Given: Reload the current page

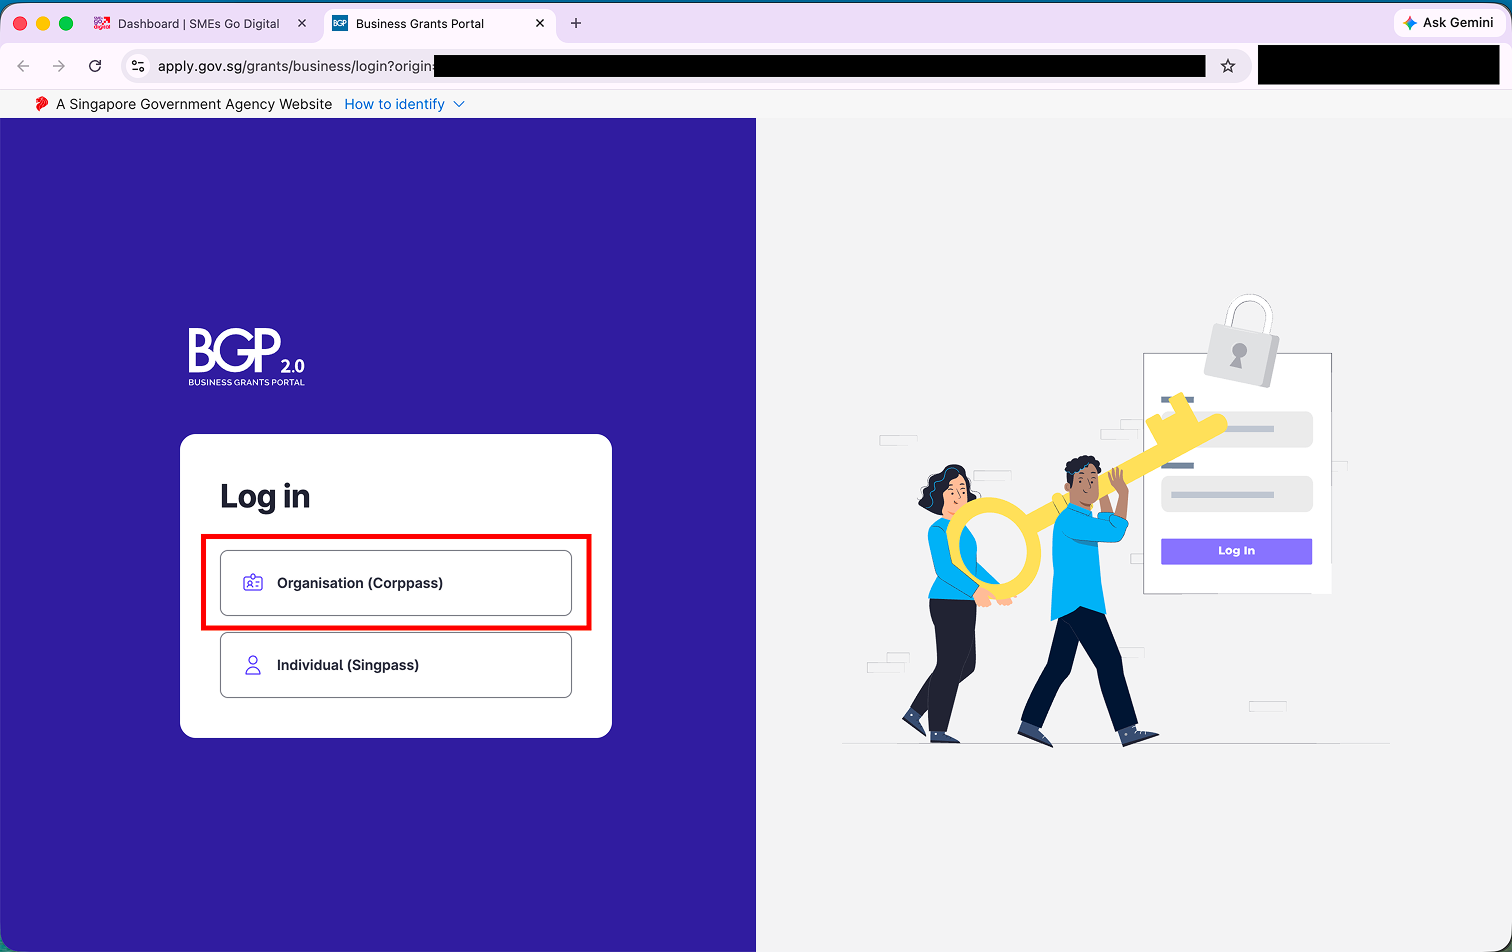Looking at the screenshot, I should point(95,66).
